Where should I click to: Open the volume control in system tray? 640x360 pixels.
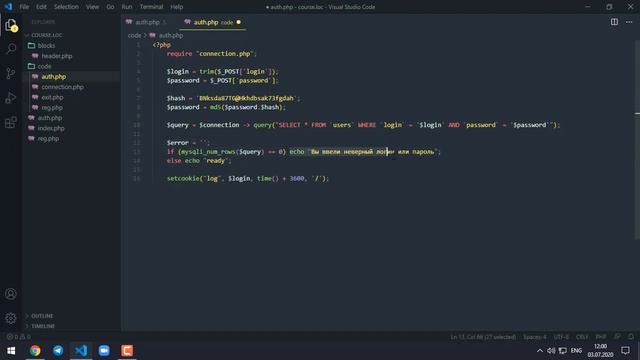click(x=551, y=351)
